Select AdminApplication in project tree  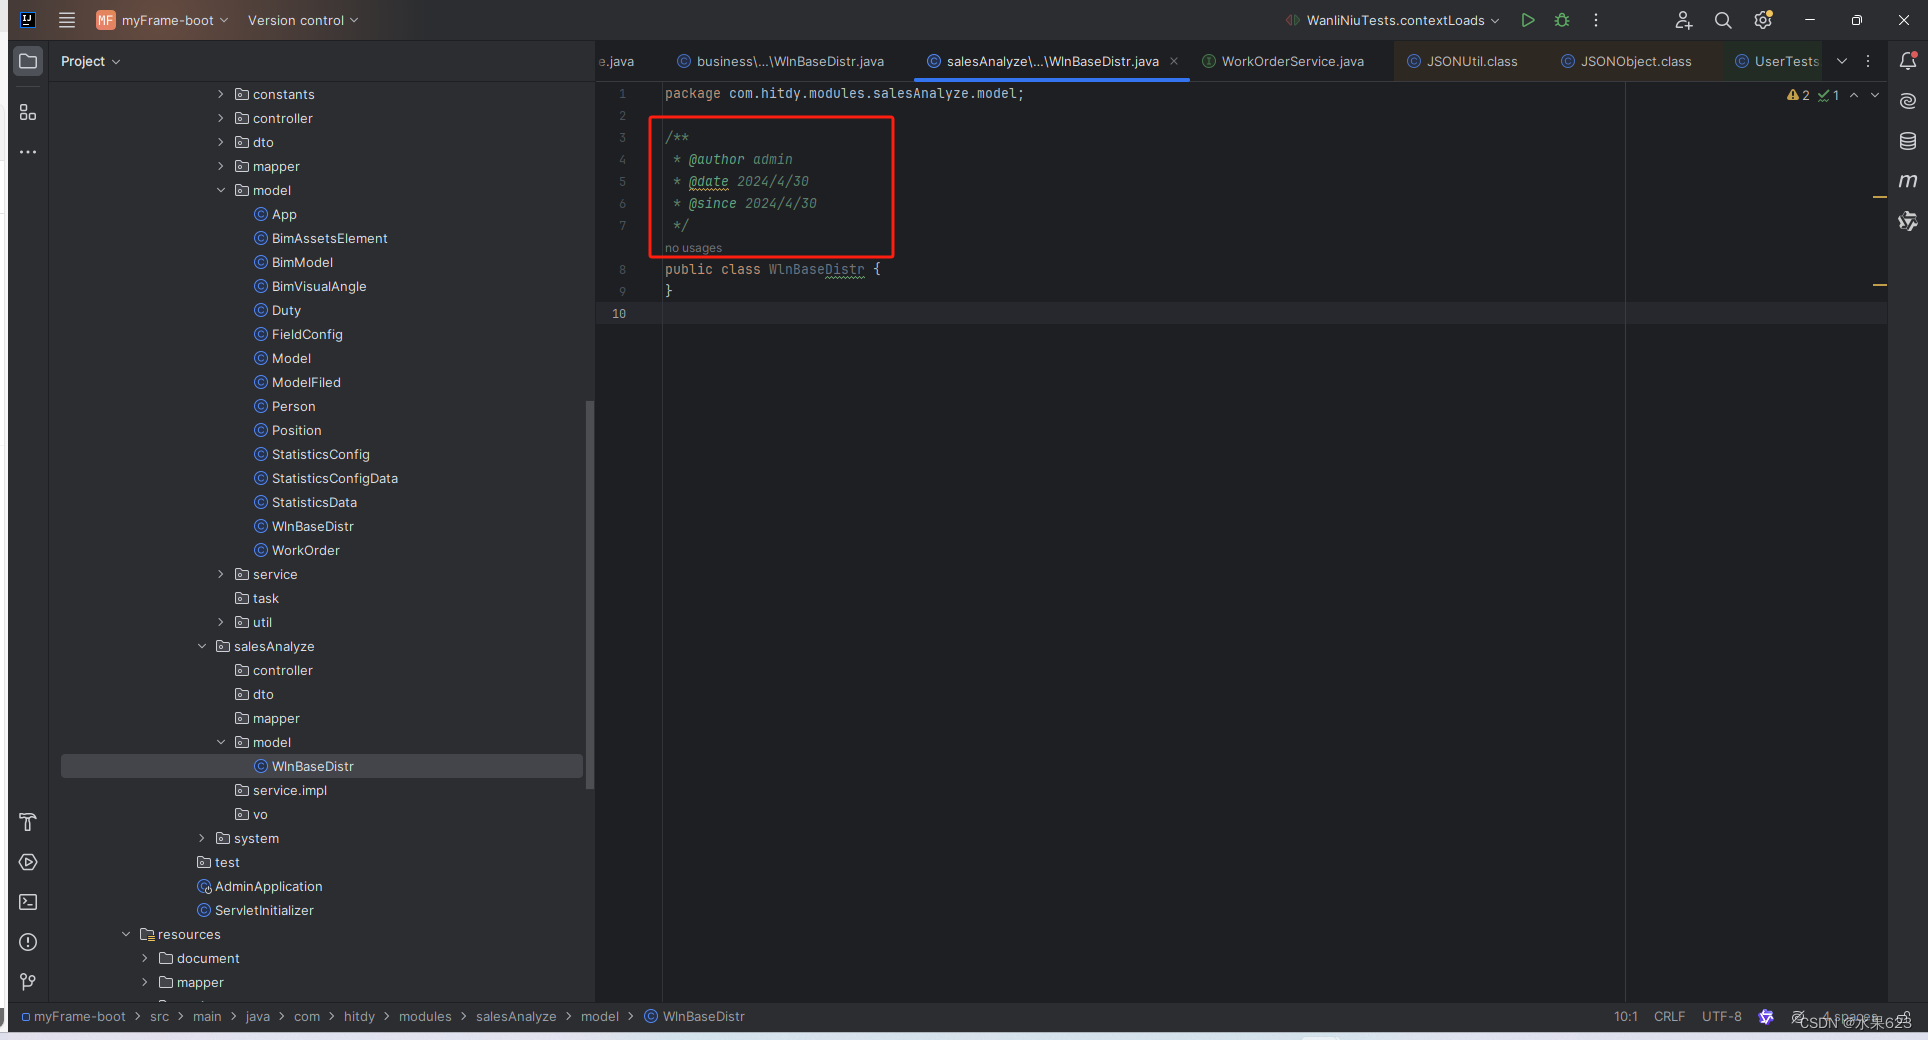(268, 886)
